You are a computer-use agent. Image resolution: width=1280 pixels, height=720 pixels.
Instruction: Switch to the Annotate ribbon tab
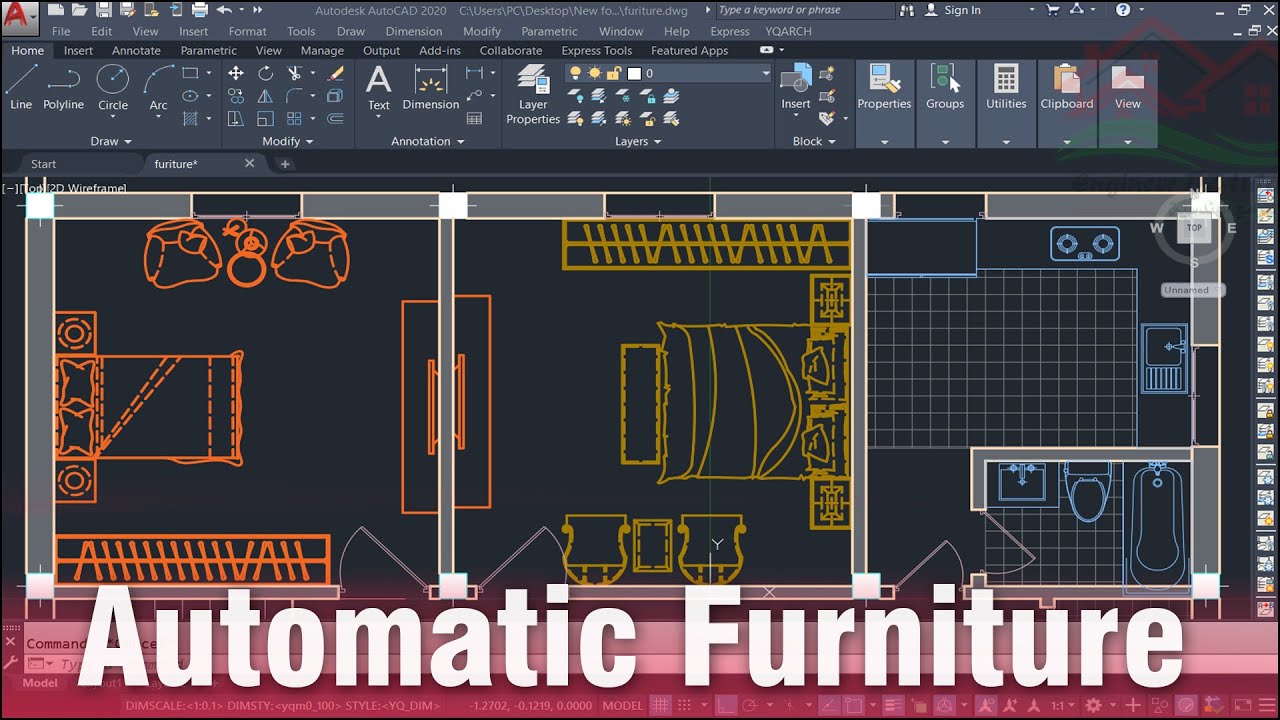click(x=136, y=50)
